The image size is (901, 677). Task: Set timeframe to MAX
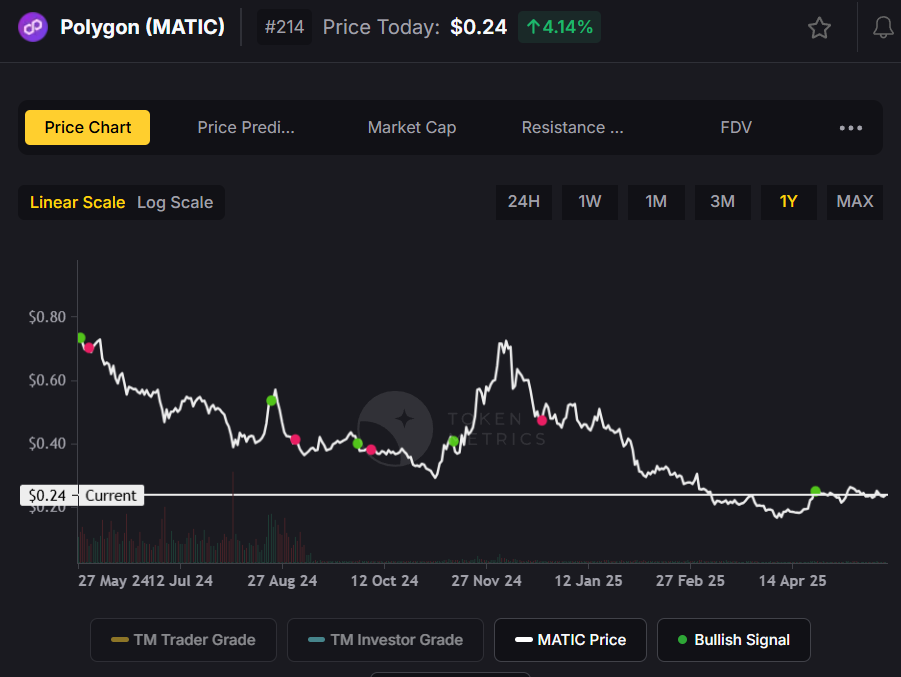click(x=854, y=202)
